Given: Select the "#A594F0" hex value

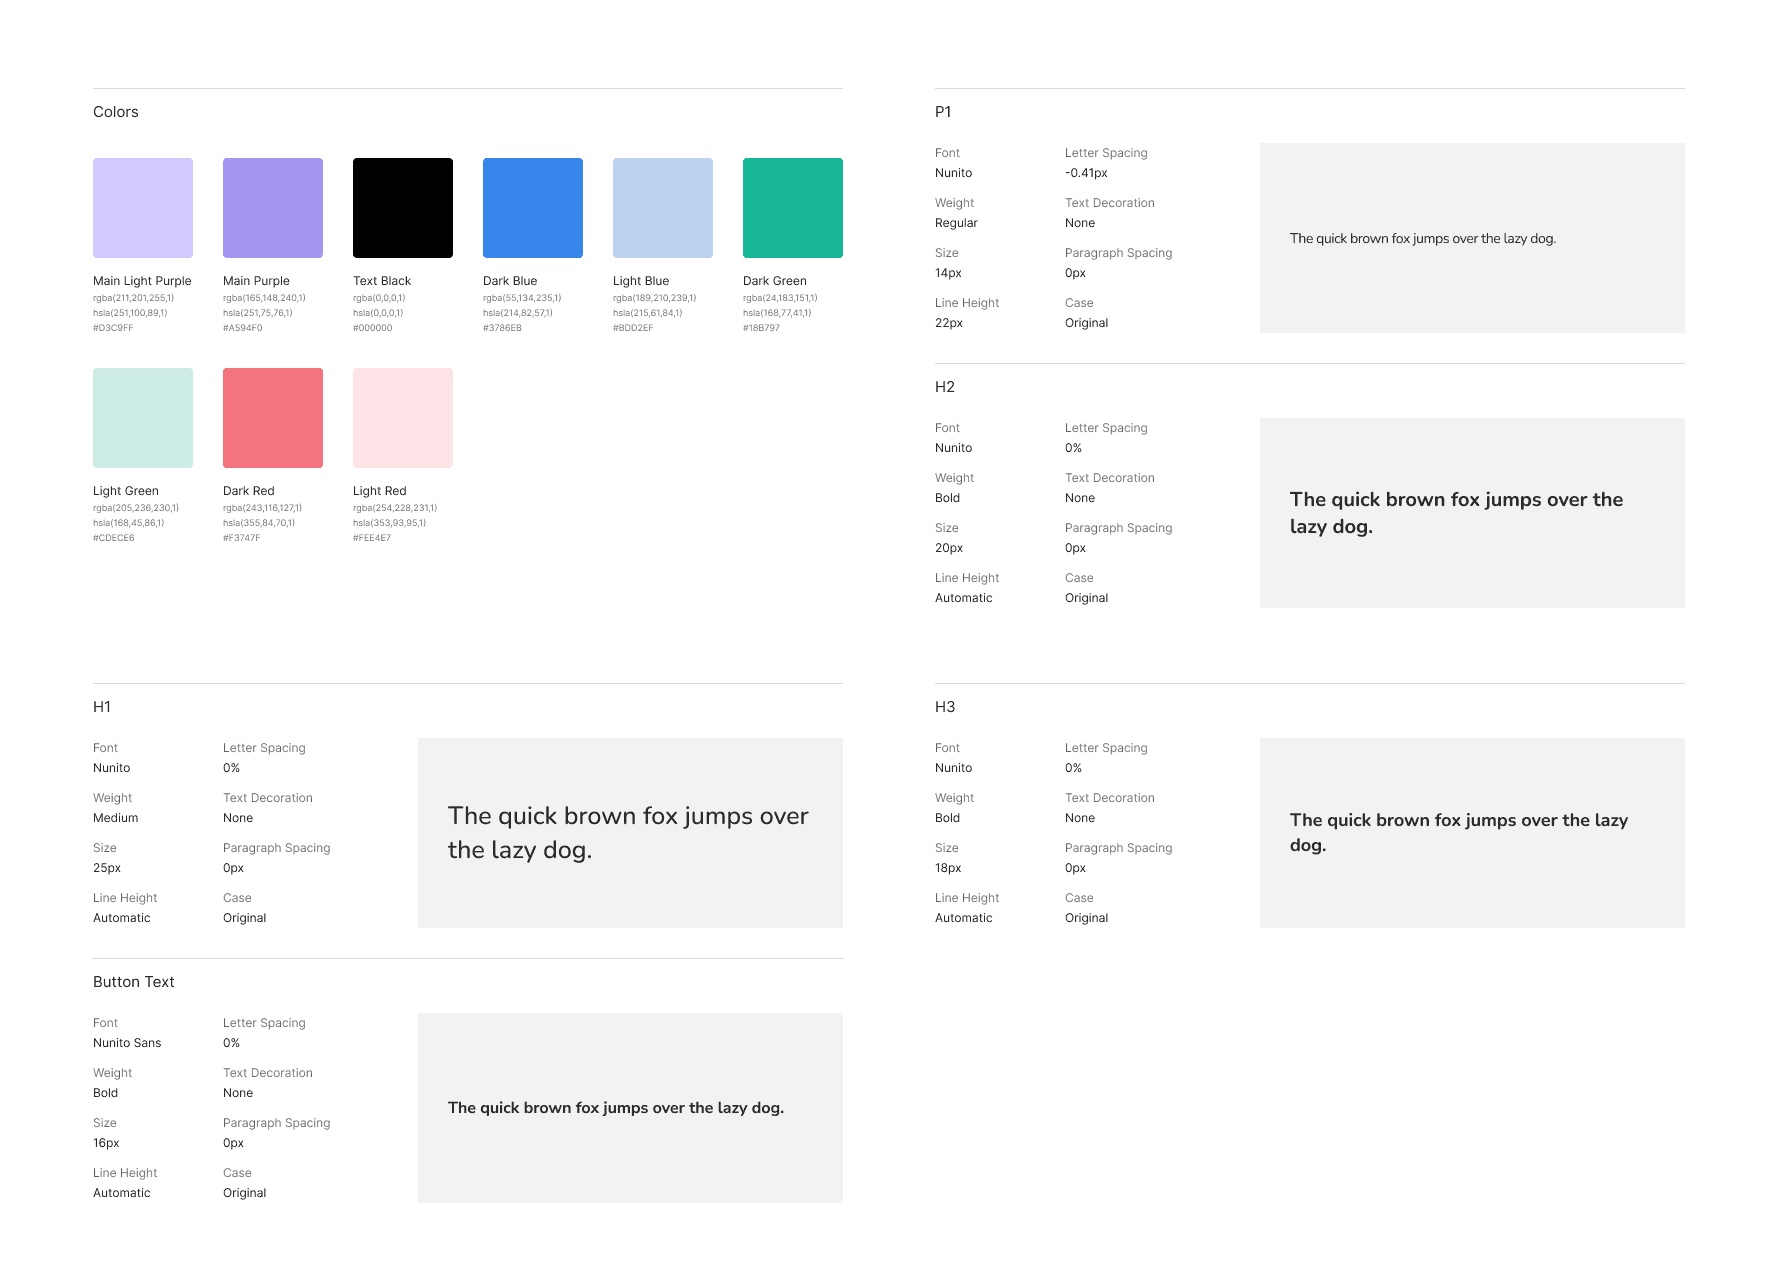Looking at the screenshot, I should tap(243, 328).
